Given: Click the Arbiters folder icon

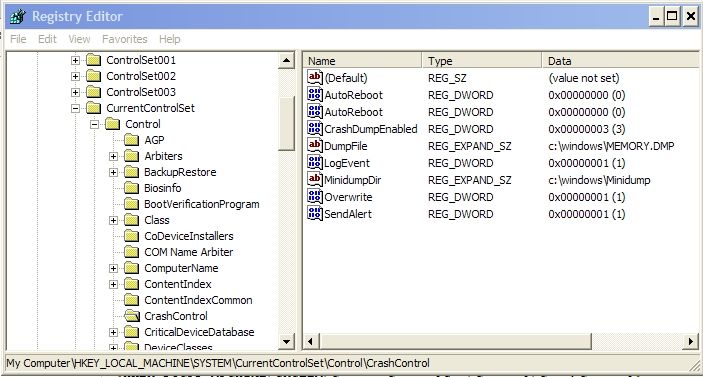Looking at the screenshot, I should point(131,156).
